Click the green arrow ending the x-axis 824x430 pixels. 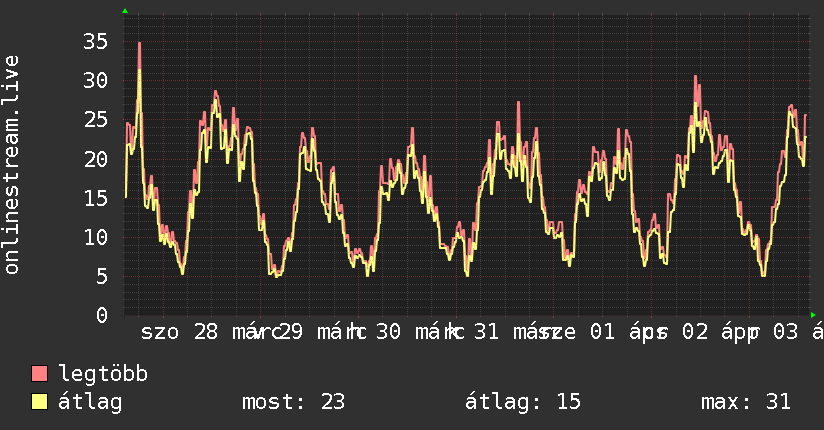(x=813, y=315)
